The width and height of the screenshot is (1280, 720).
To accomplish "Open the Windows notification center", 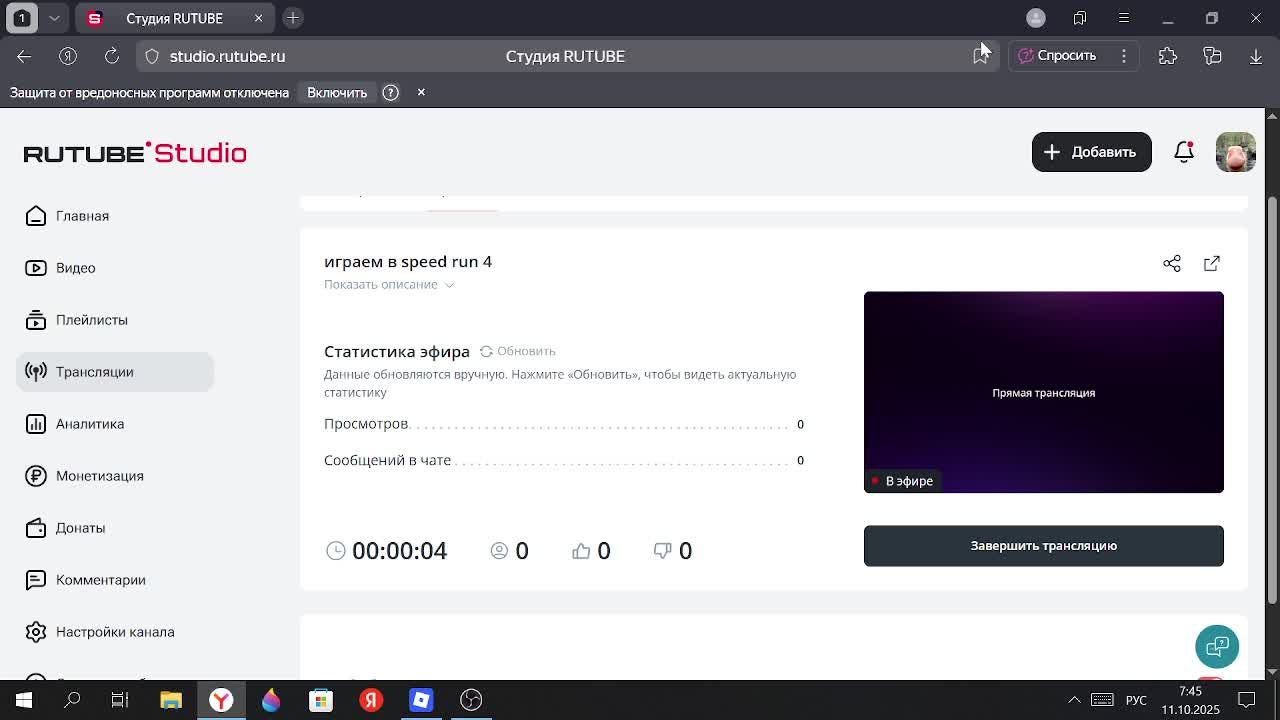I will click(1247, 700).
